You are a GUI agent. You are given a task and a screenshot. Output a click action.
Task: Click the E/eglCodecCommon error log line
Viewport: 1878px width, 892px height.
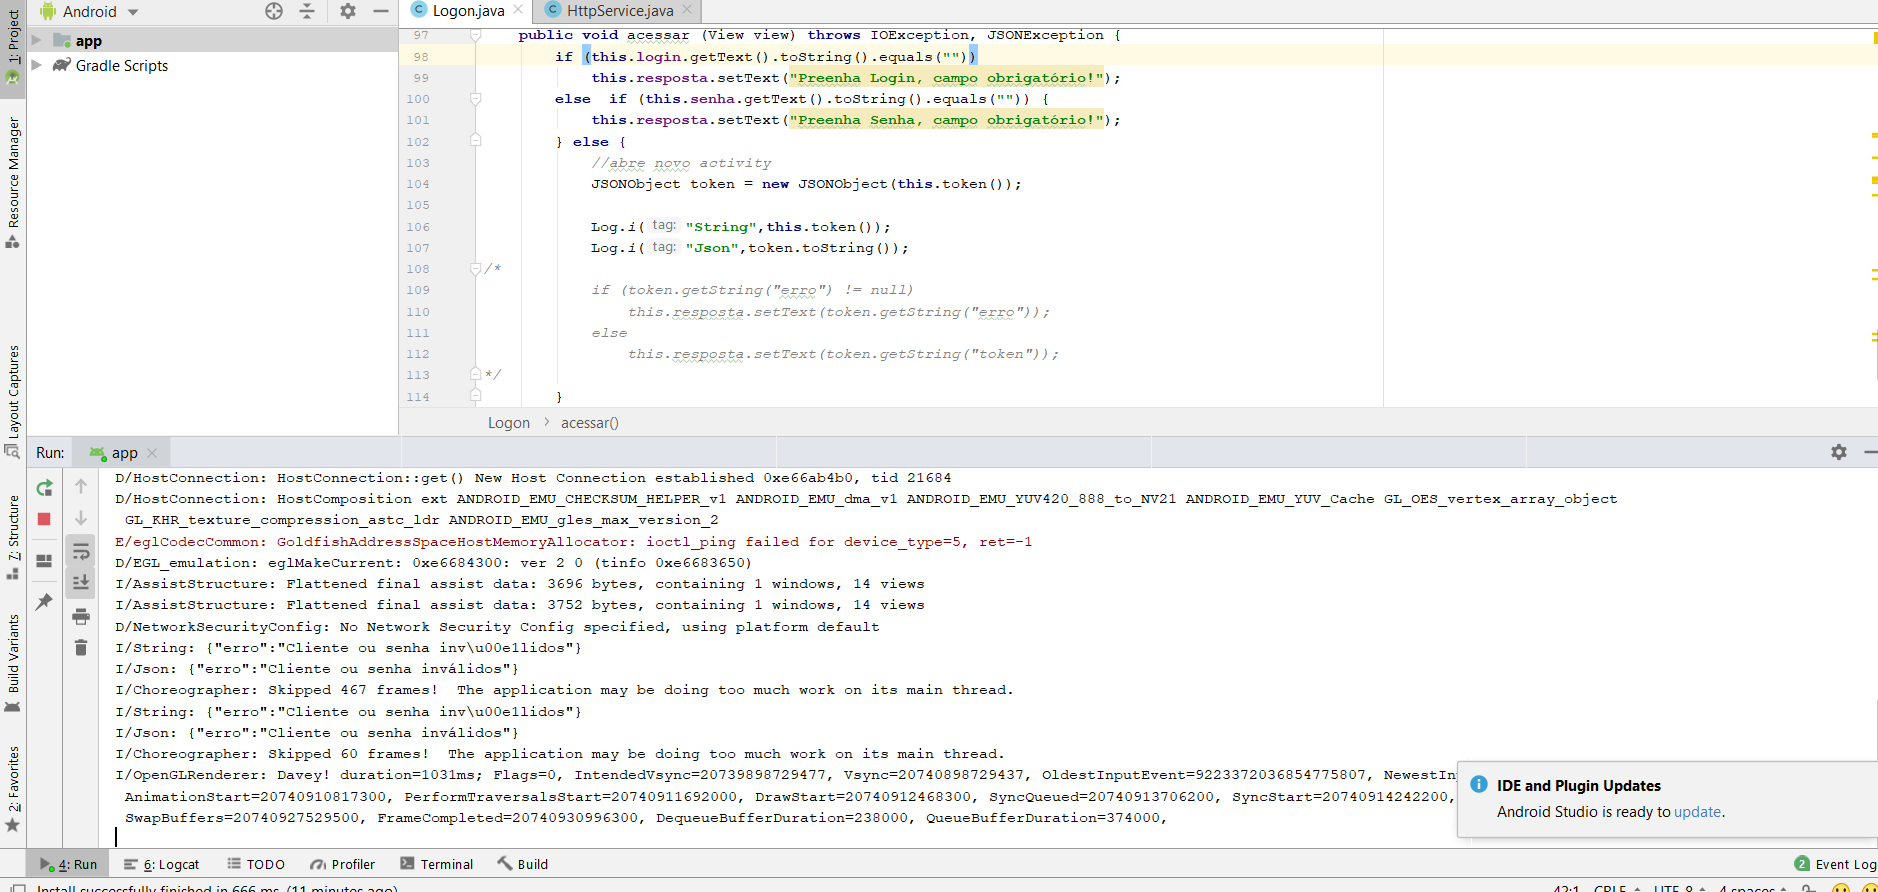click(x=573, y=542)
